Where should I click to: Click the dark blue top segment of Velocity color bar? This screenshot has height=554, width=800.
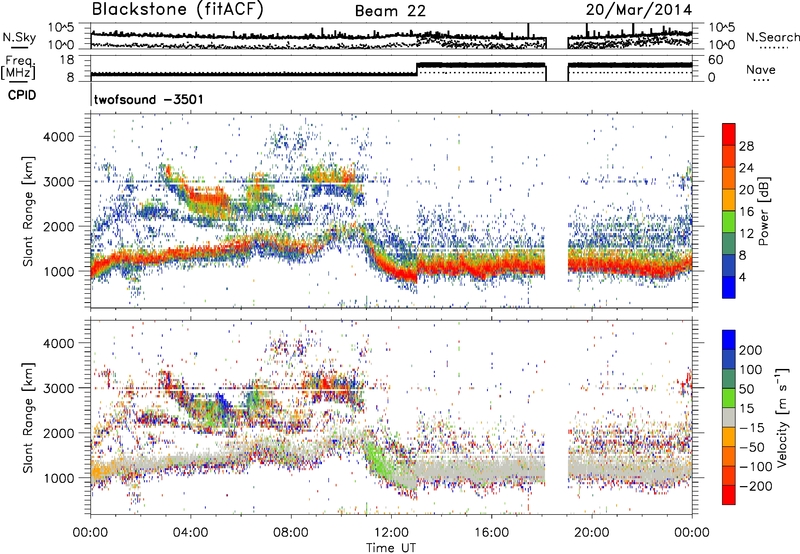(x=729, y=340)
